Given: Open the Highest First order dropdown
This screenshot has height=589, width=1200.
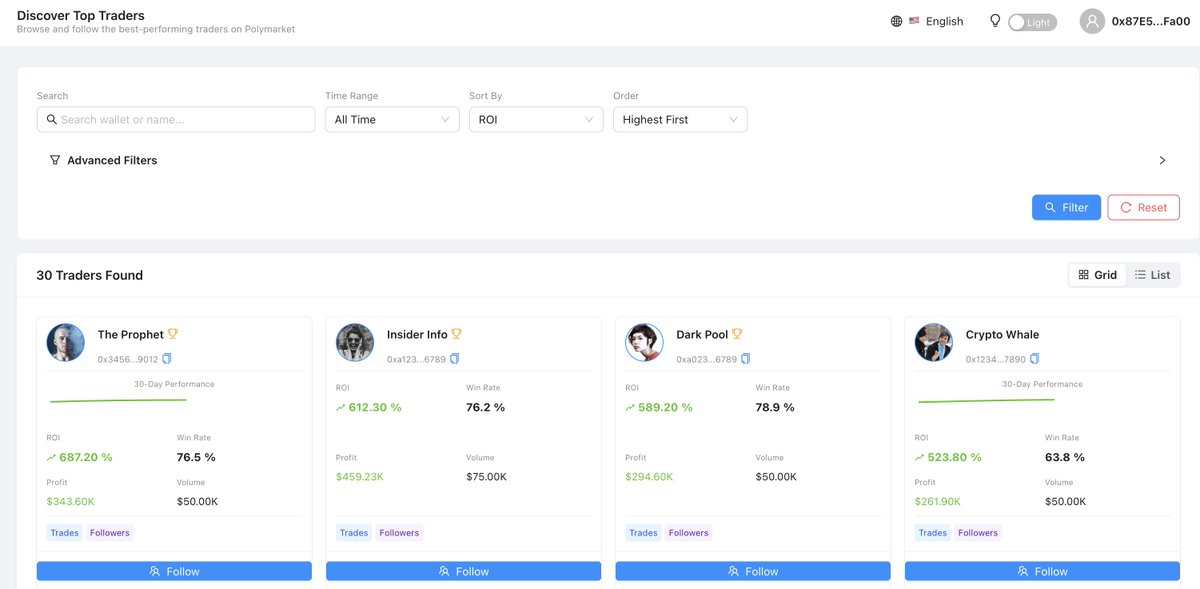Looking at the screenshot, I should 680,119.
